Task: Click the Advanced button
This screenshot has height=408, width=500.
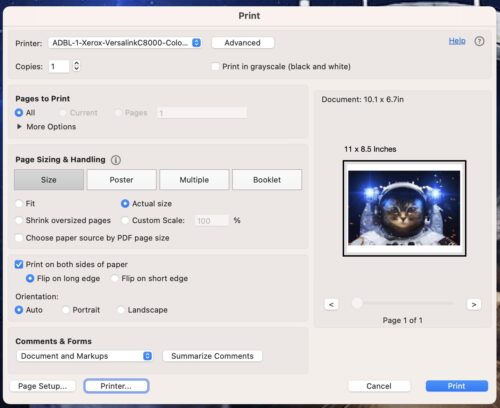Action: pos(243,43)
